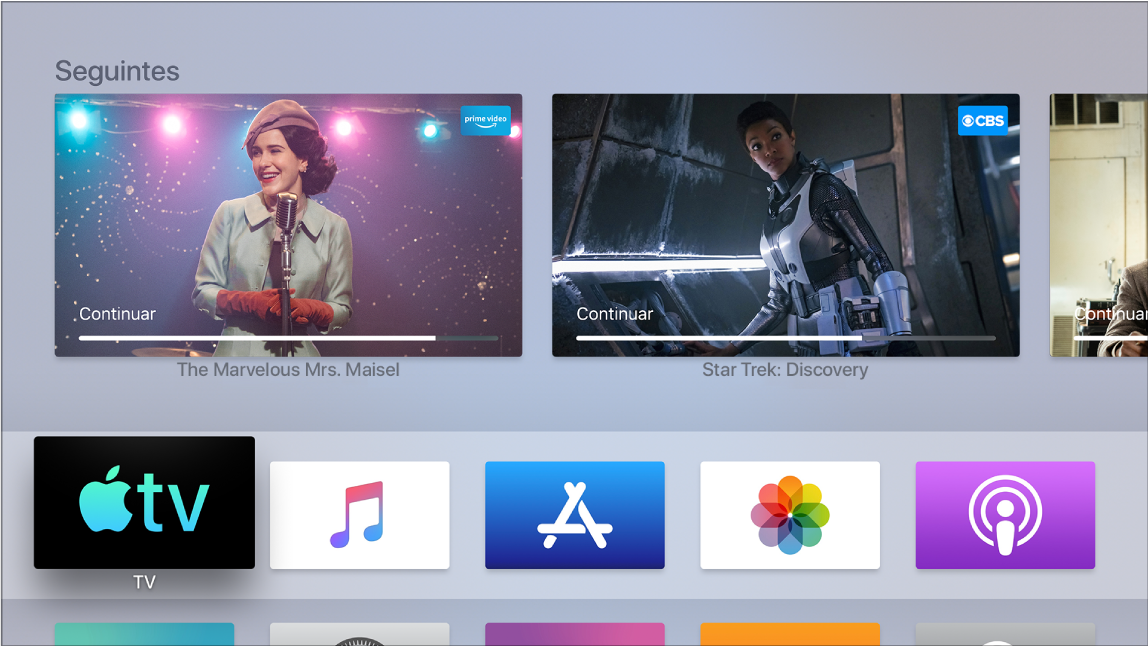Launch the Music app icon
The height and width of the screenshot is (646, 1148).
(x=359, y=515)
